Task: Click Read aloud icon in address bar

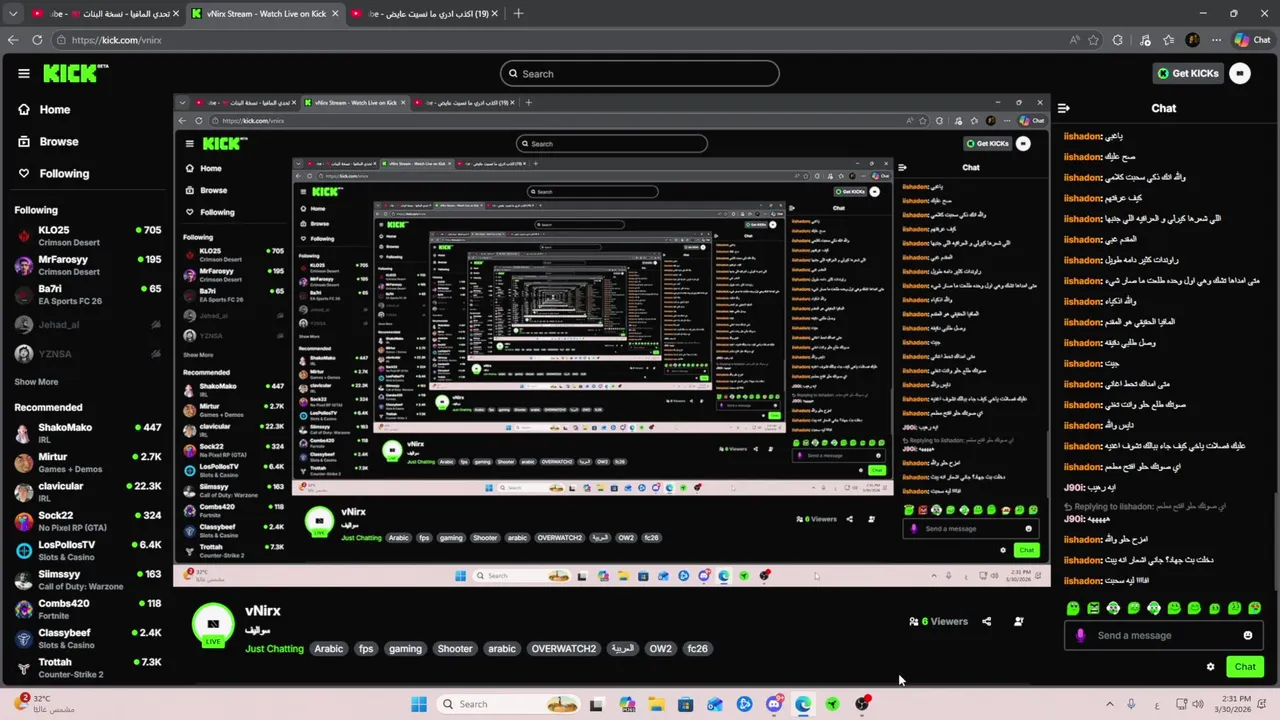Action: click(x=1075, y=40)
